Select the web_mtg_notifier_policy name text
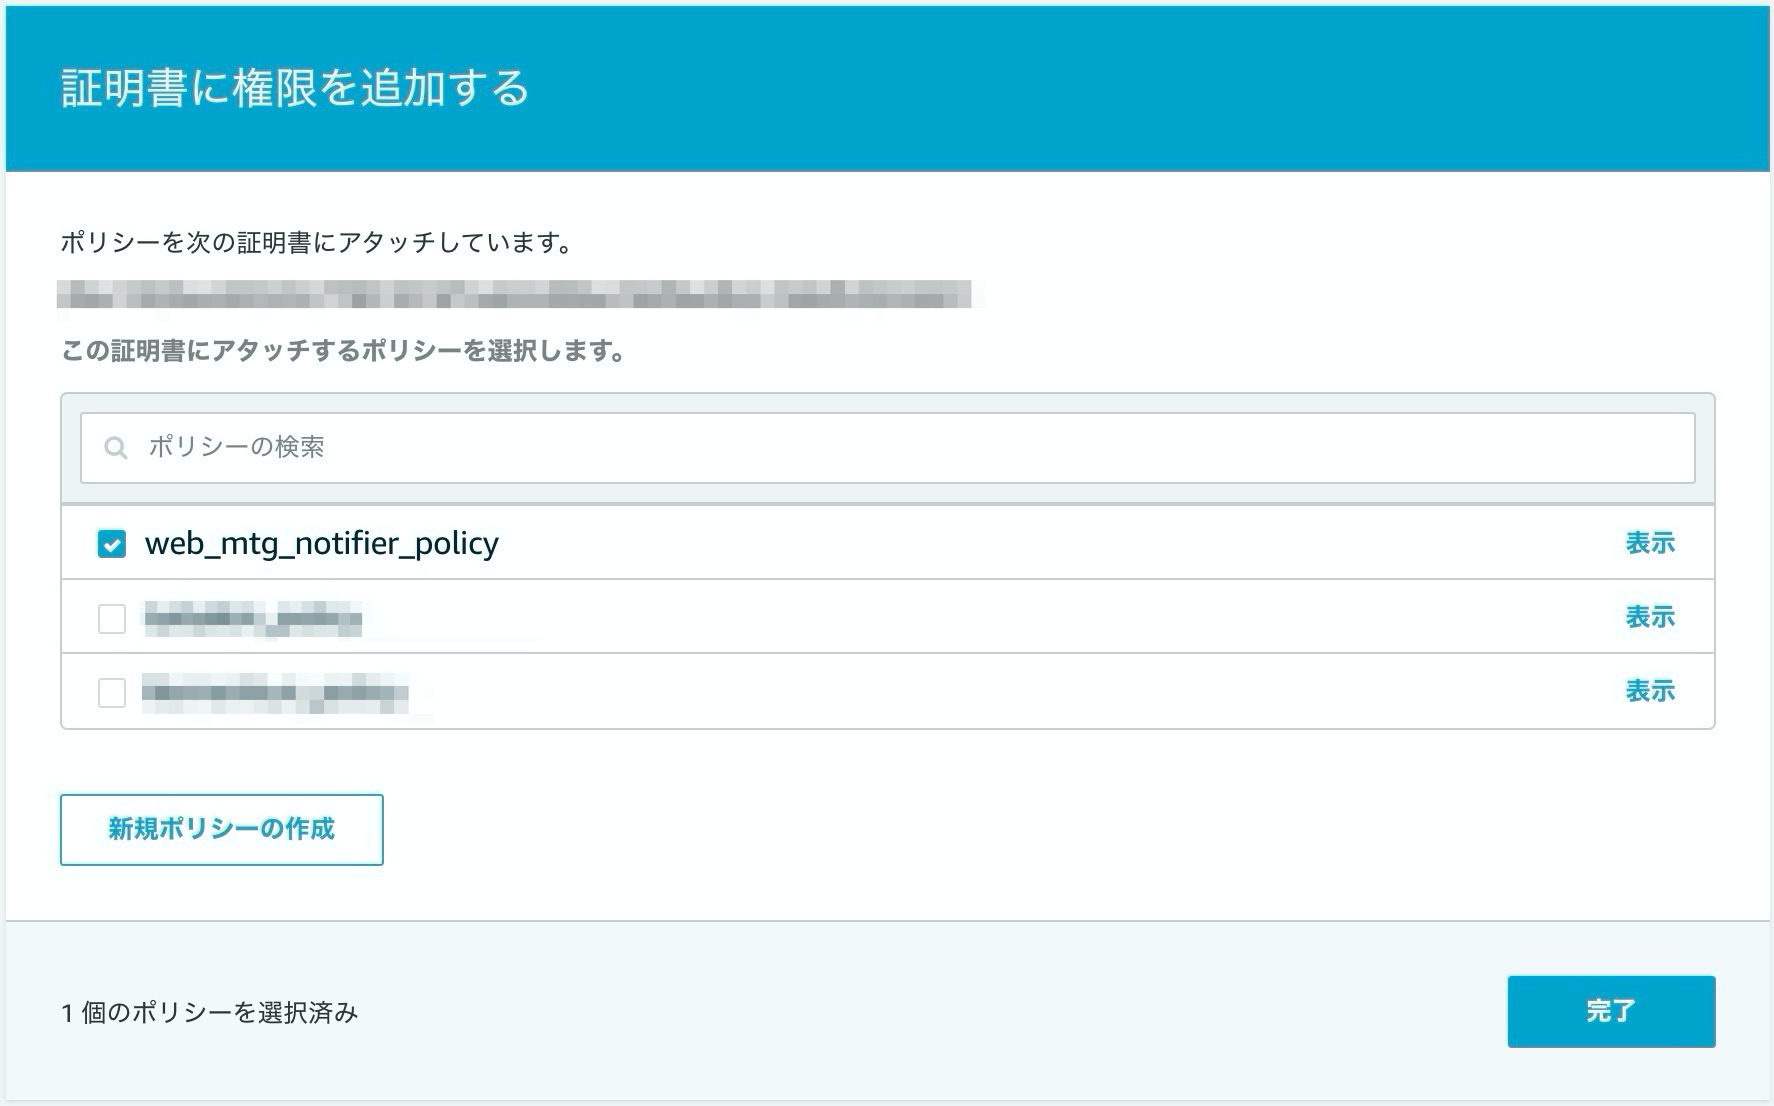Image resolution: width=1774 pixels, height=1106 pixels. point(322,542)
